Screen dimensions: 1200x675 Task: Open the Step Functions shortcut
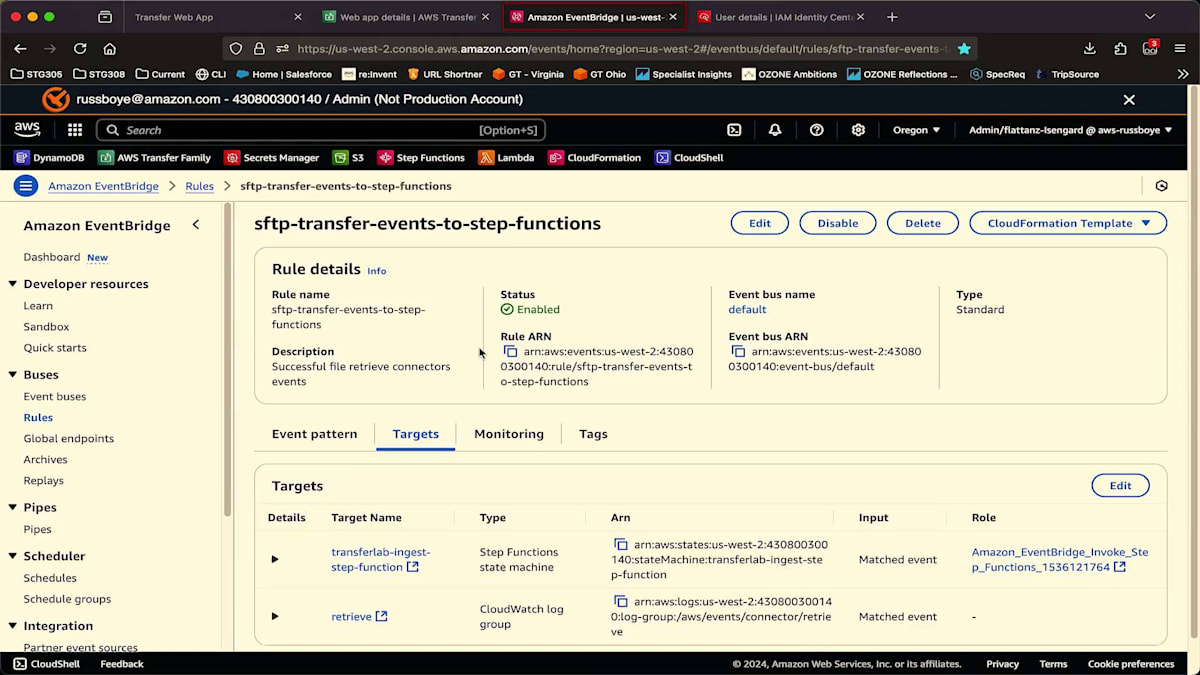tap(421, 158)
